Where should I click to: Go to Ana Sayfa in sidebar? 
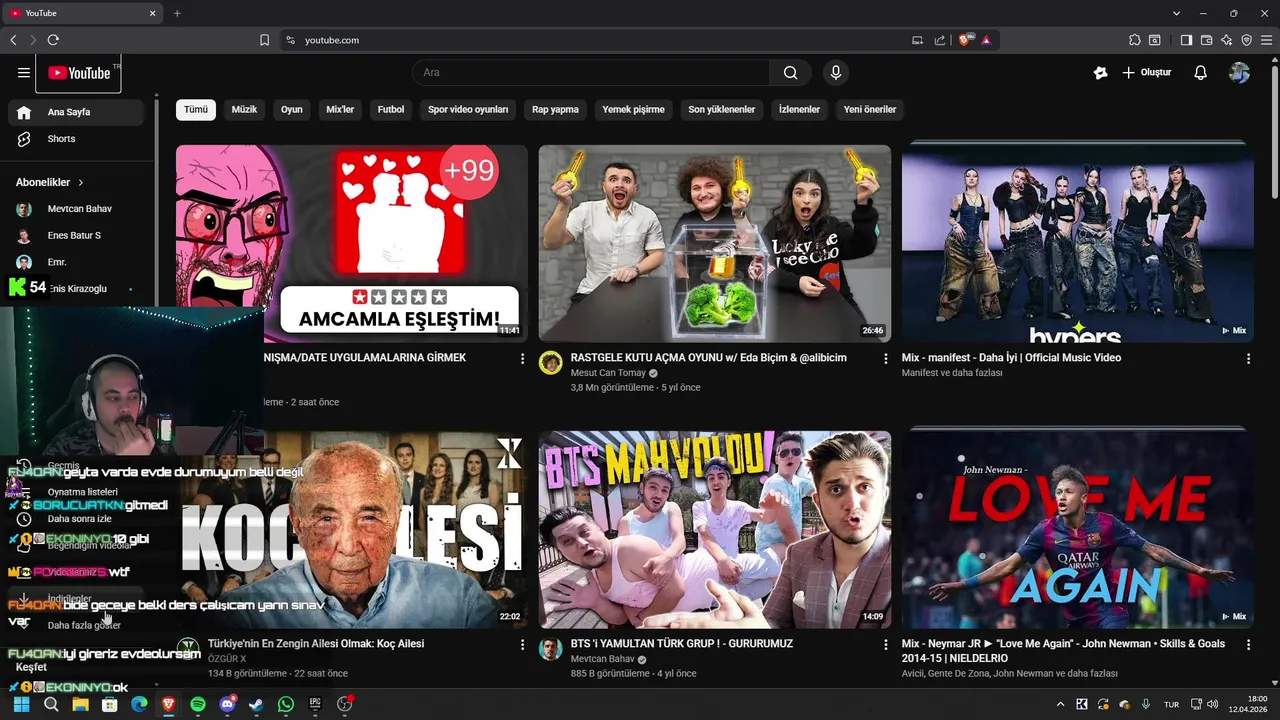click(x=76, y=112)
